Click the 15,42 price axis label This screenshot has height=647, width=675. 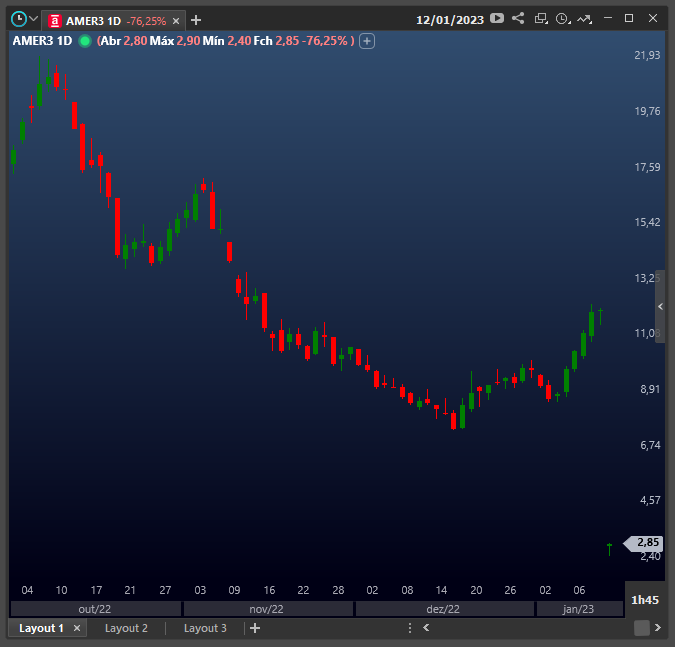tap(647, 222)
